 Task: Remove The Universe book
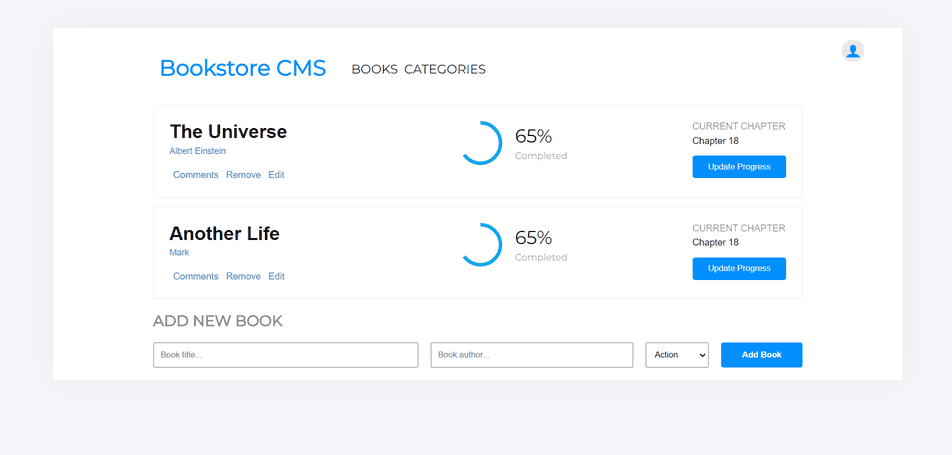pos(243,175)
